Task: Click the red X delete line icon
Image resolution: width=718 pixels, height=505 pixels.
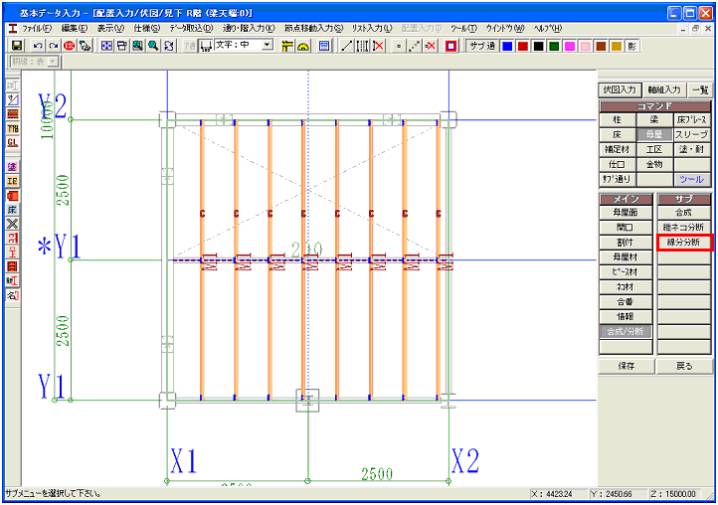Action: click(378, 46)
